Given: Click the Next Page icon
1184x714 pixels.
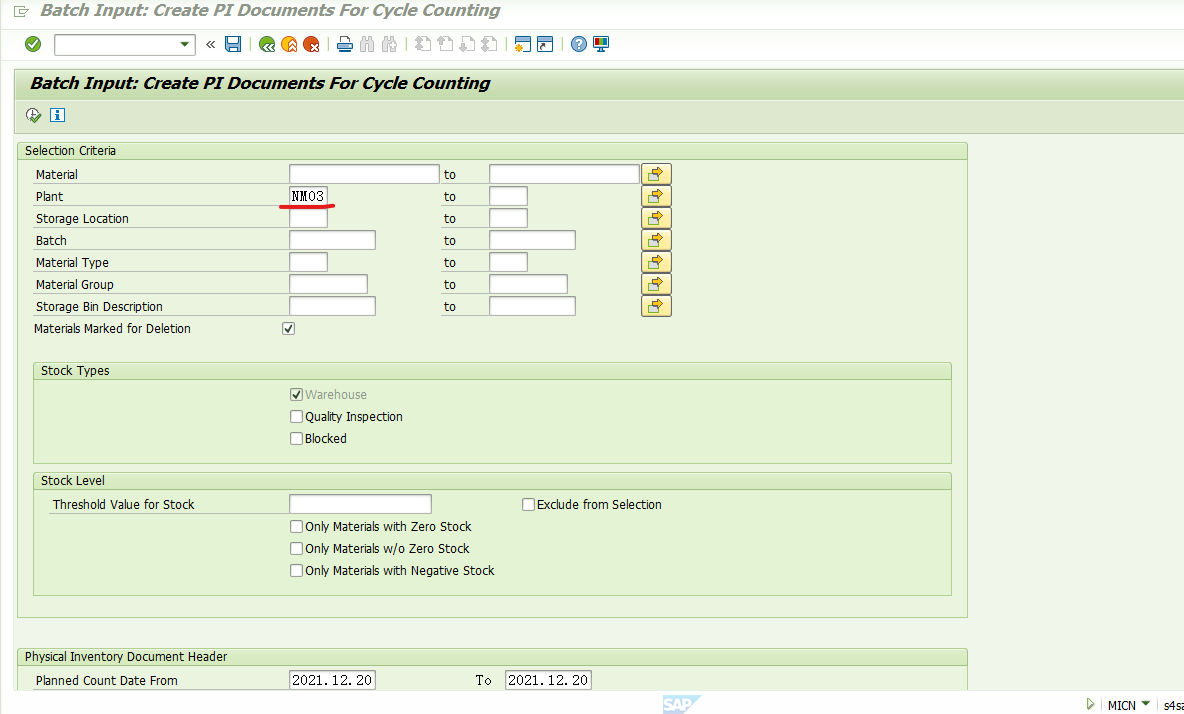Looking at the screenshot, I should pyautogui.click(x=467, y=45).
